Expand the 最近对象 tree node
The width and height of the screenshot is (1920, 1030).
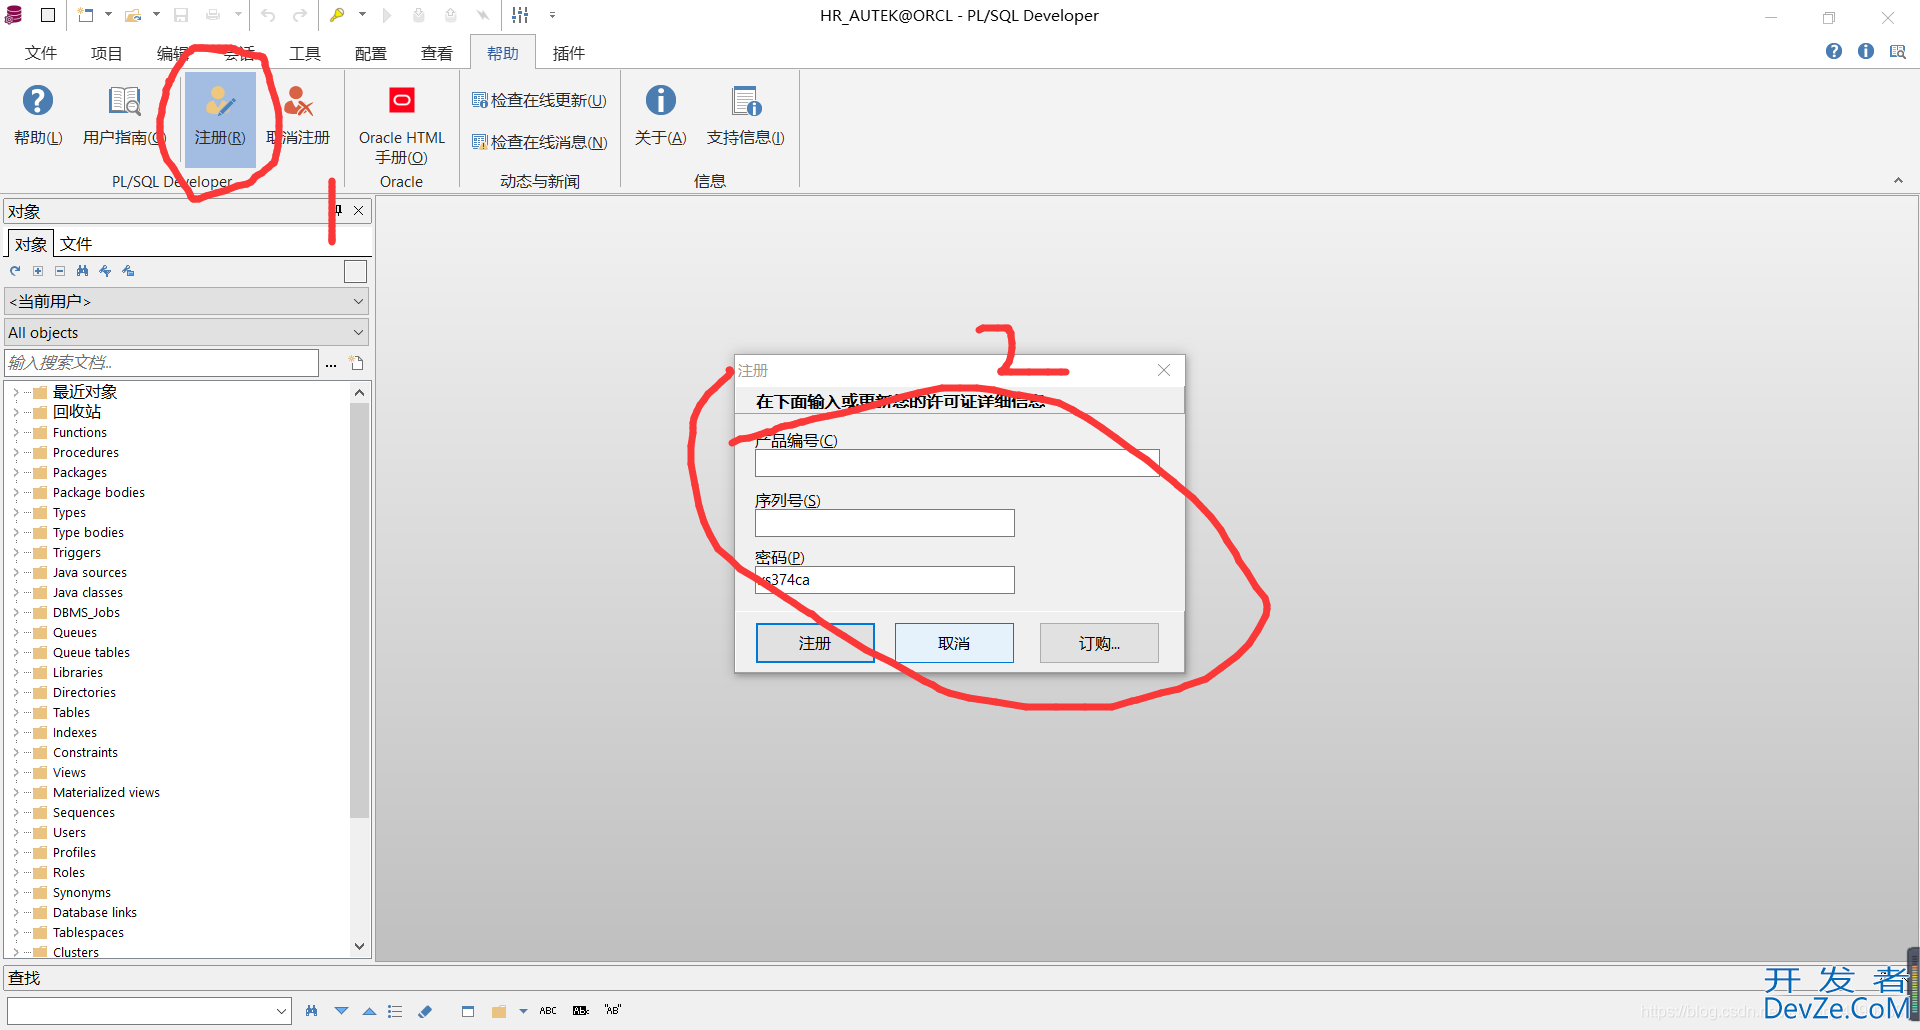(x=15, y=392)
